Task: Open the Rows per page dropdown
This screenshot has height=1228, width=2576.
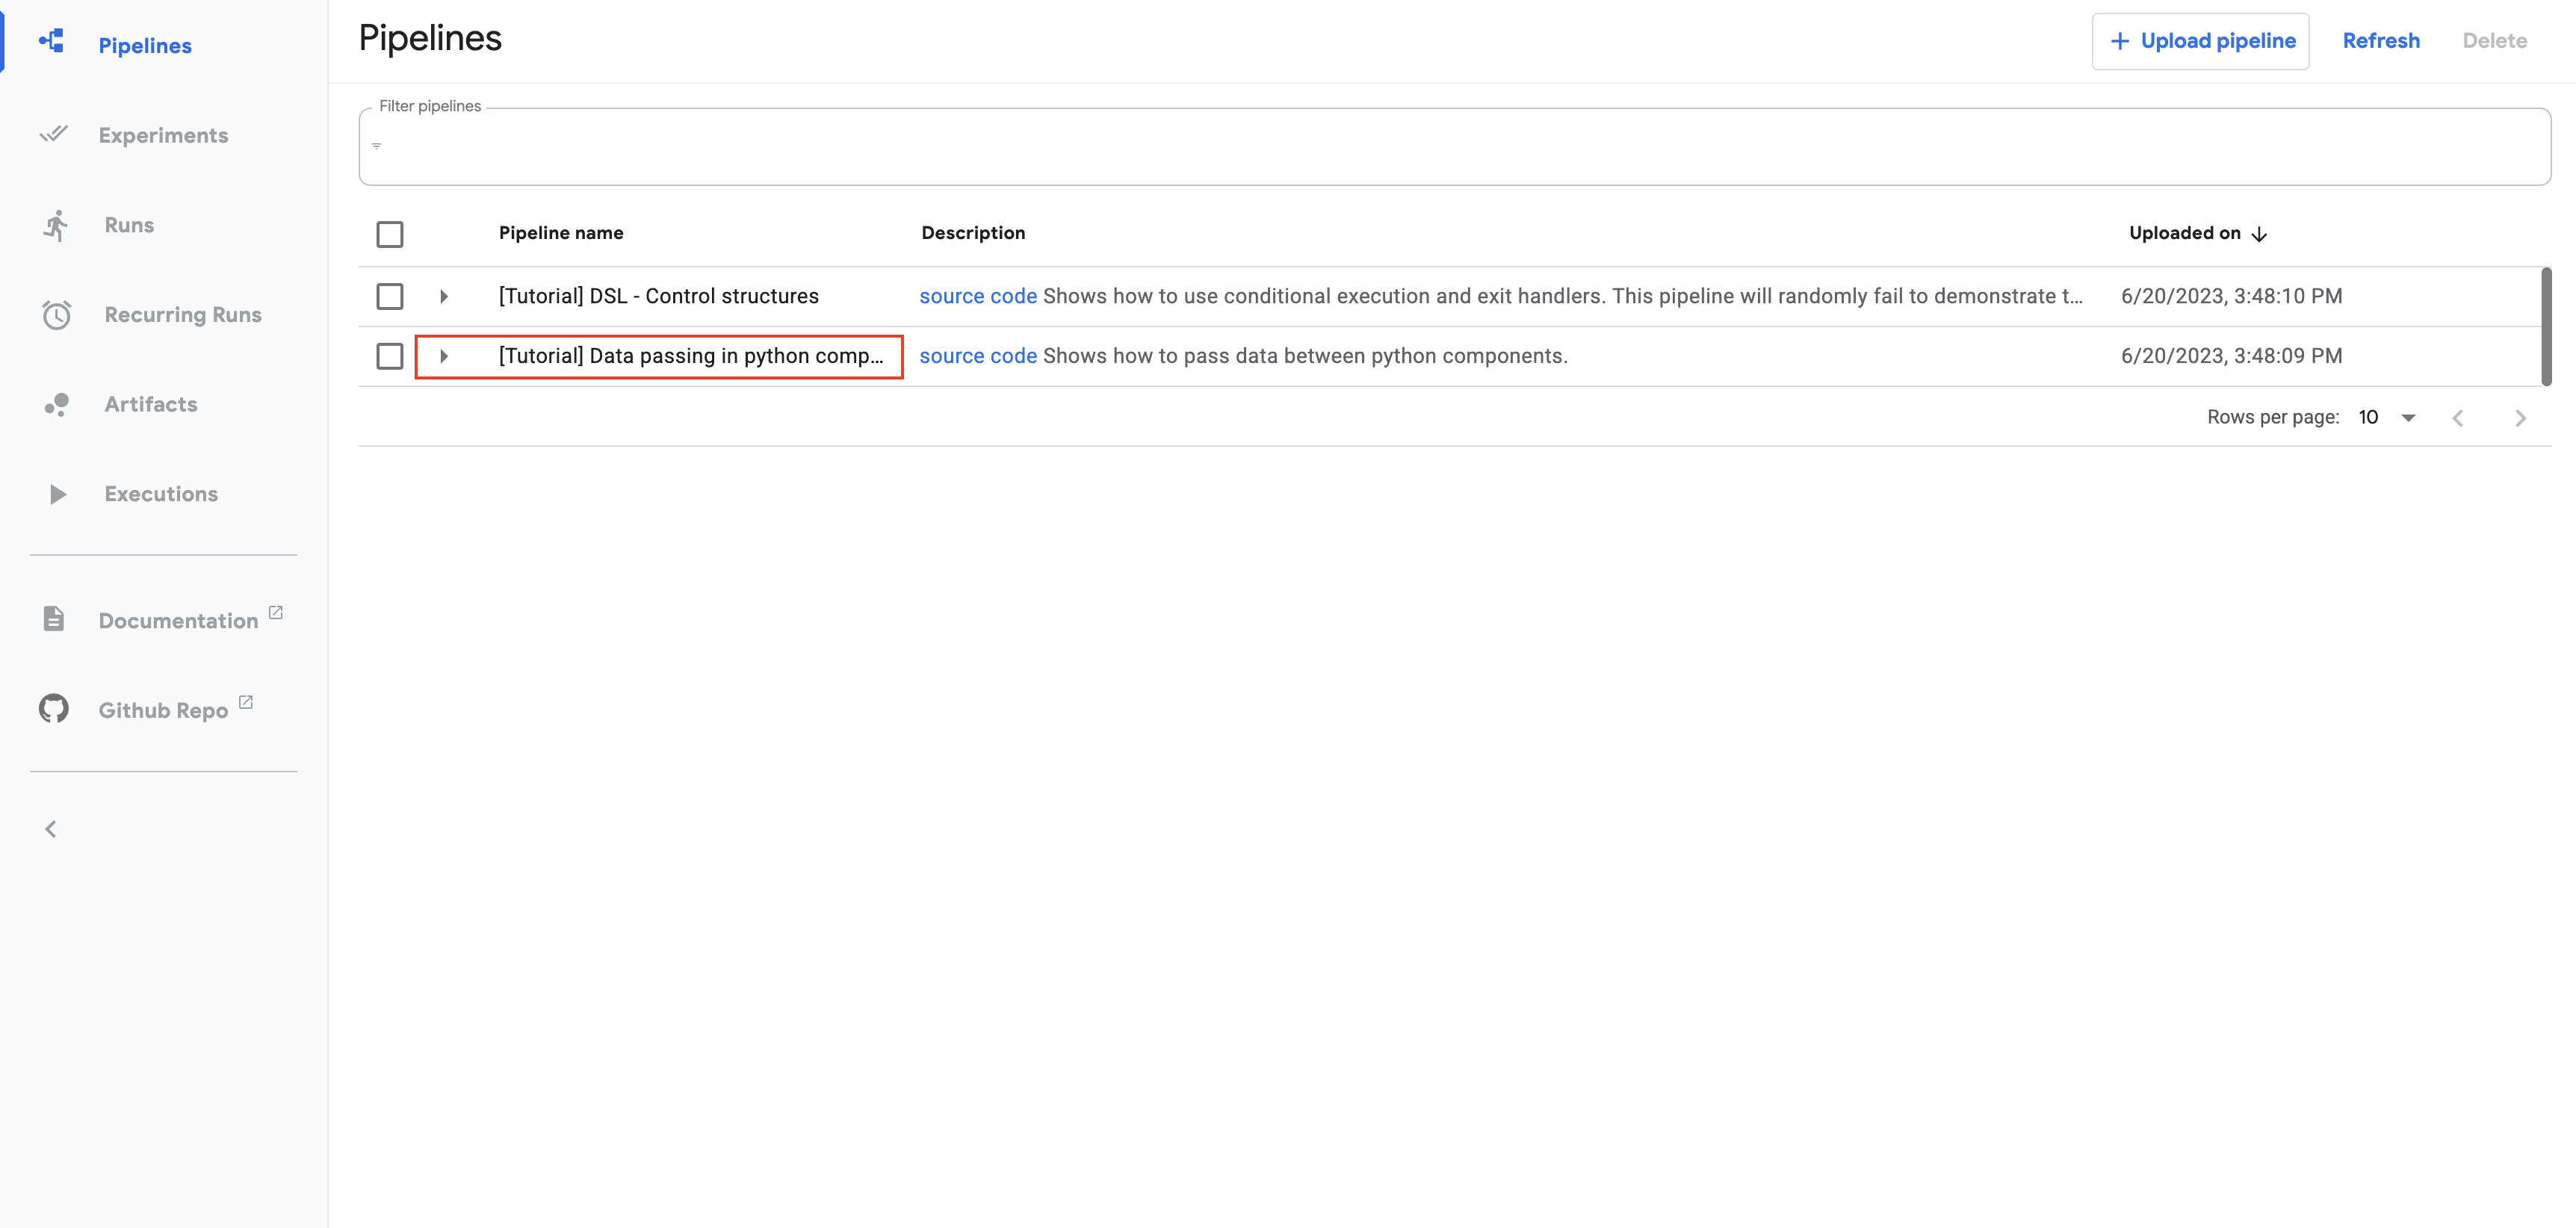Action: tap(2388, 417)
